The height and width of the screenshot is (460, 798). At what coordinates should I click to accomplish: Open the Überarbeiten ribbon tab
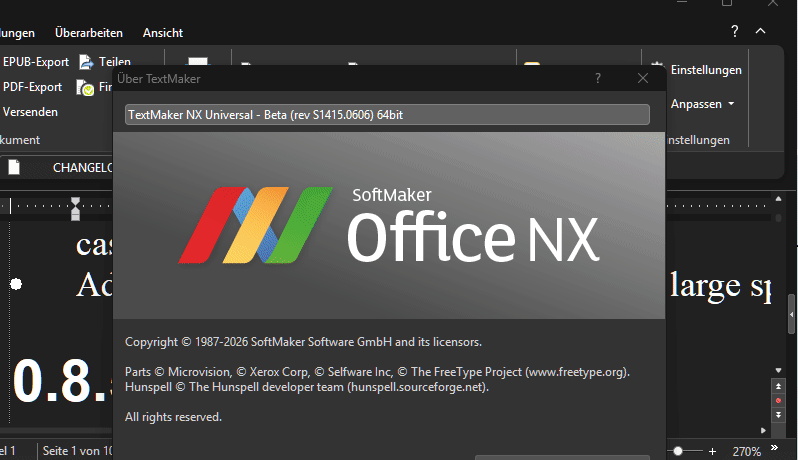coord(89,33)
